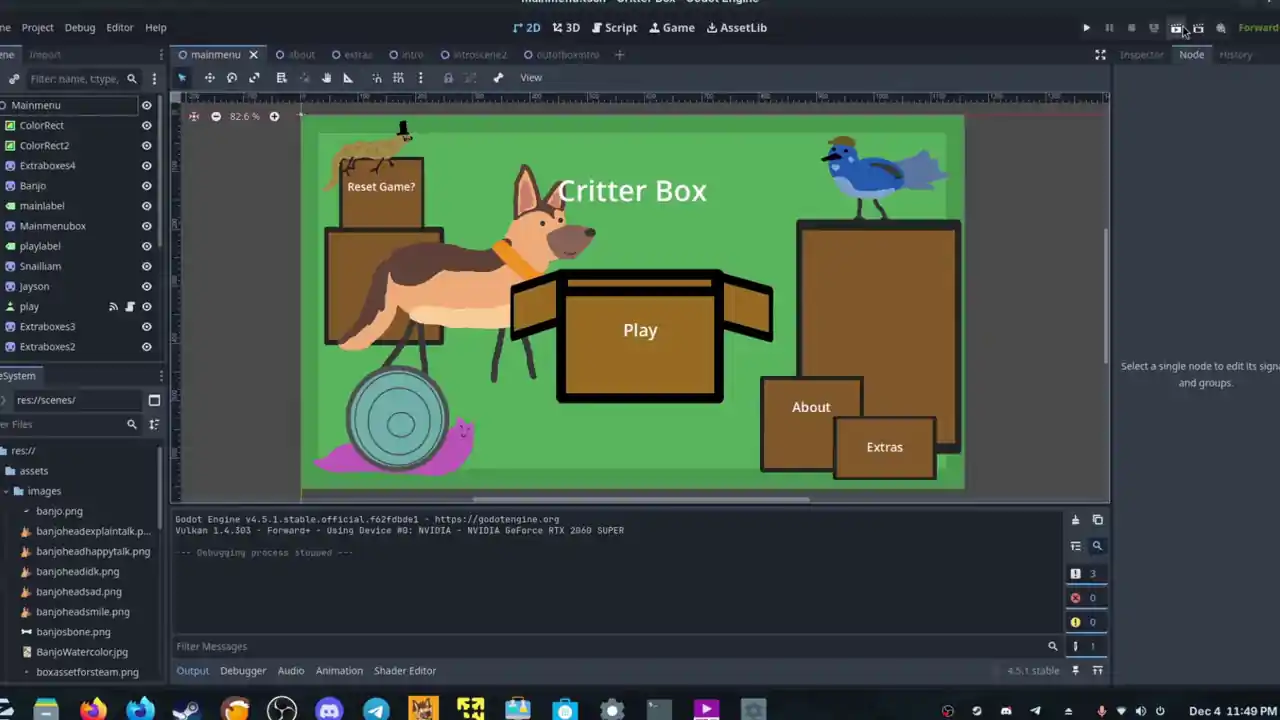Open the Script workspace
The image size is (1280, 720).
pyautogui.click(x=614, y=28)
